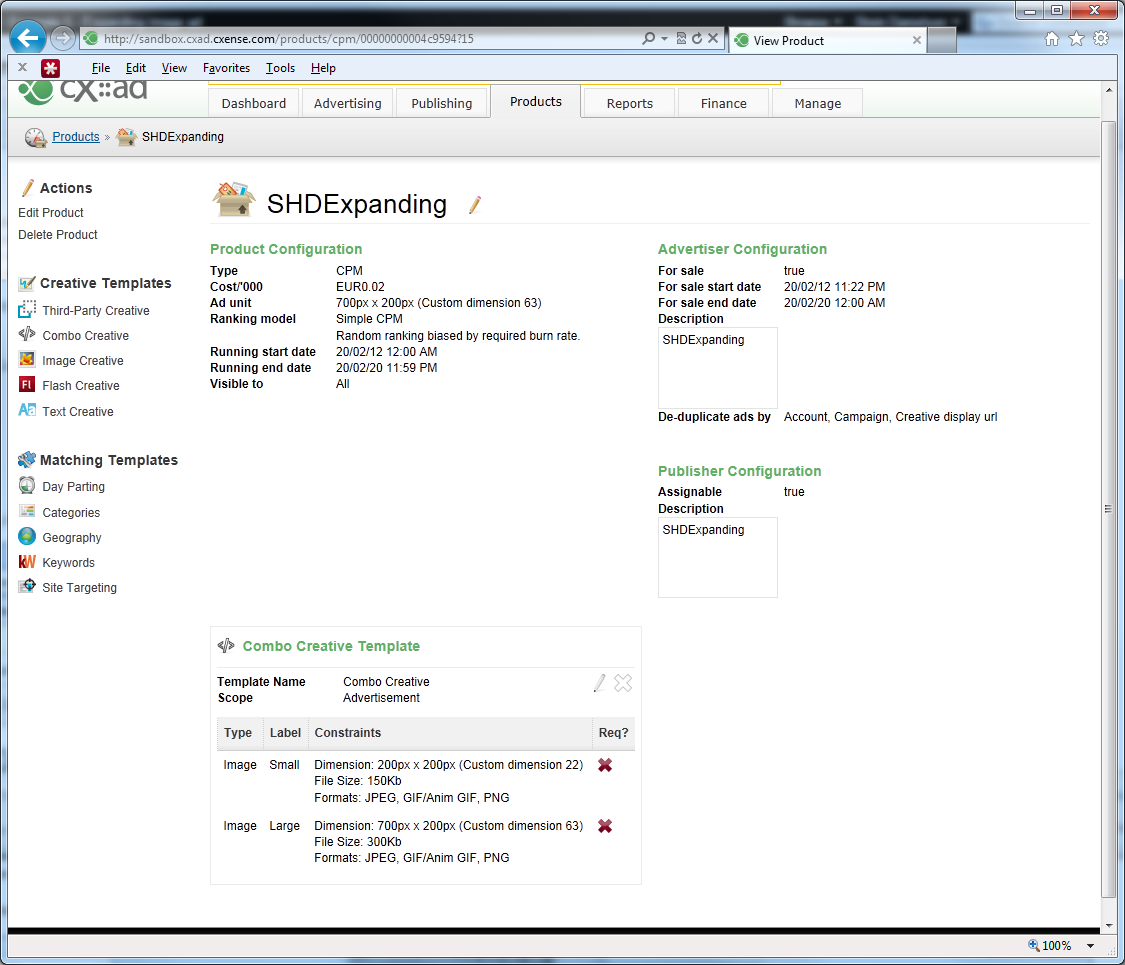Toggle the Req? mark for Small image
This screenshot has width=1125, height=965.
tap(605, 765)
